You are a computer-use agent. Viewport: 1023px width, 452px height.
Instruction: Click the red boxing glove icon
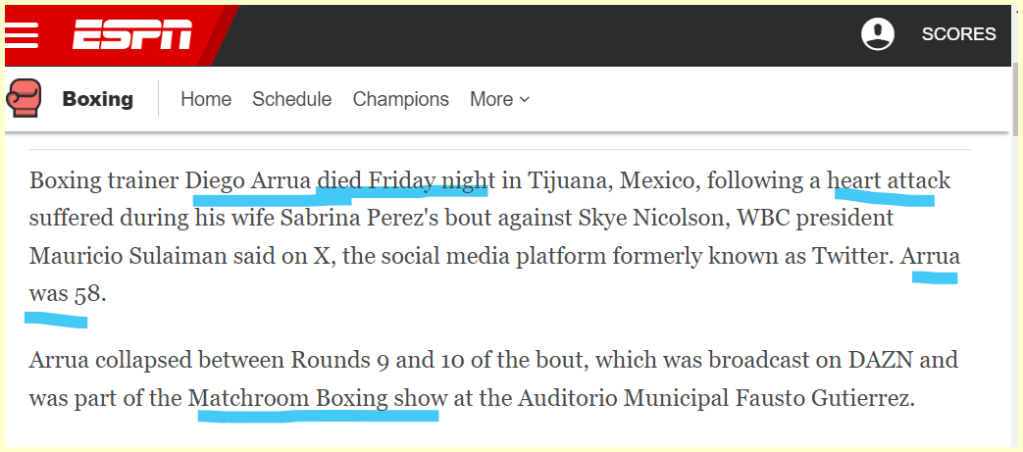click(x=24, y=98)
